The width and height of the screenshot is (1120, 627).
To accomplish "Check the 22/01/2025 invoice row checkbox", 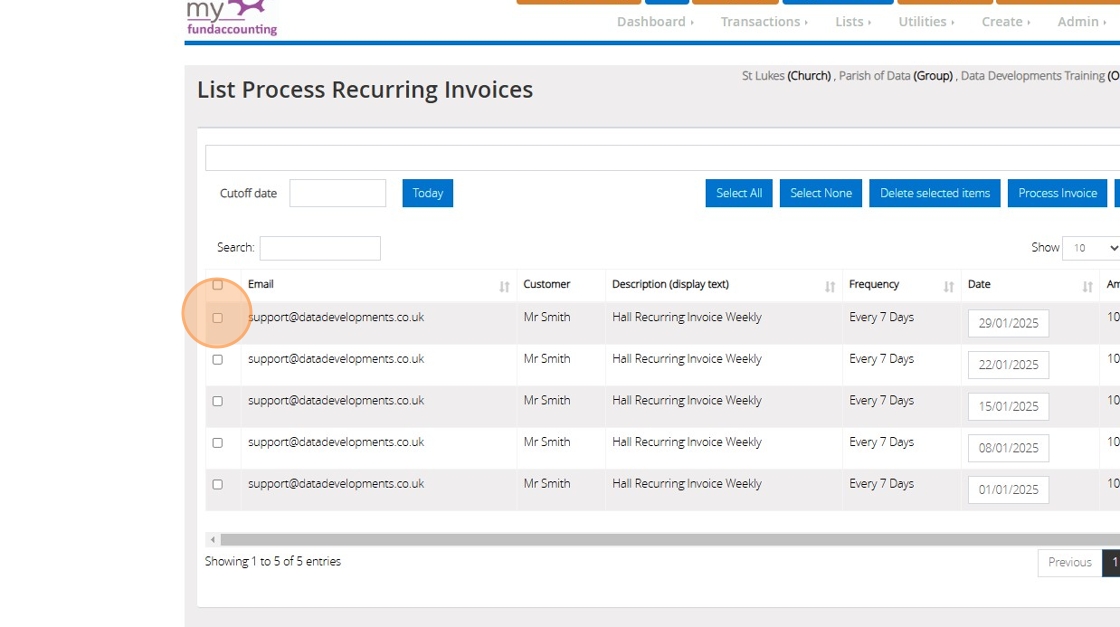I will point(217,360).
